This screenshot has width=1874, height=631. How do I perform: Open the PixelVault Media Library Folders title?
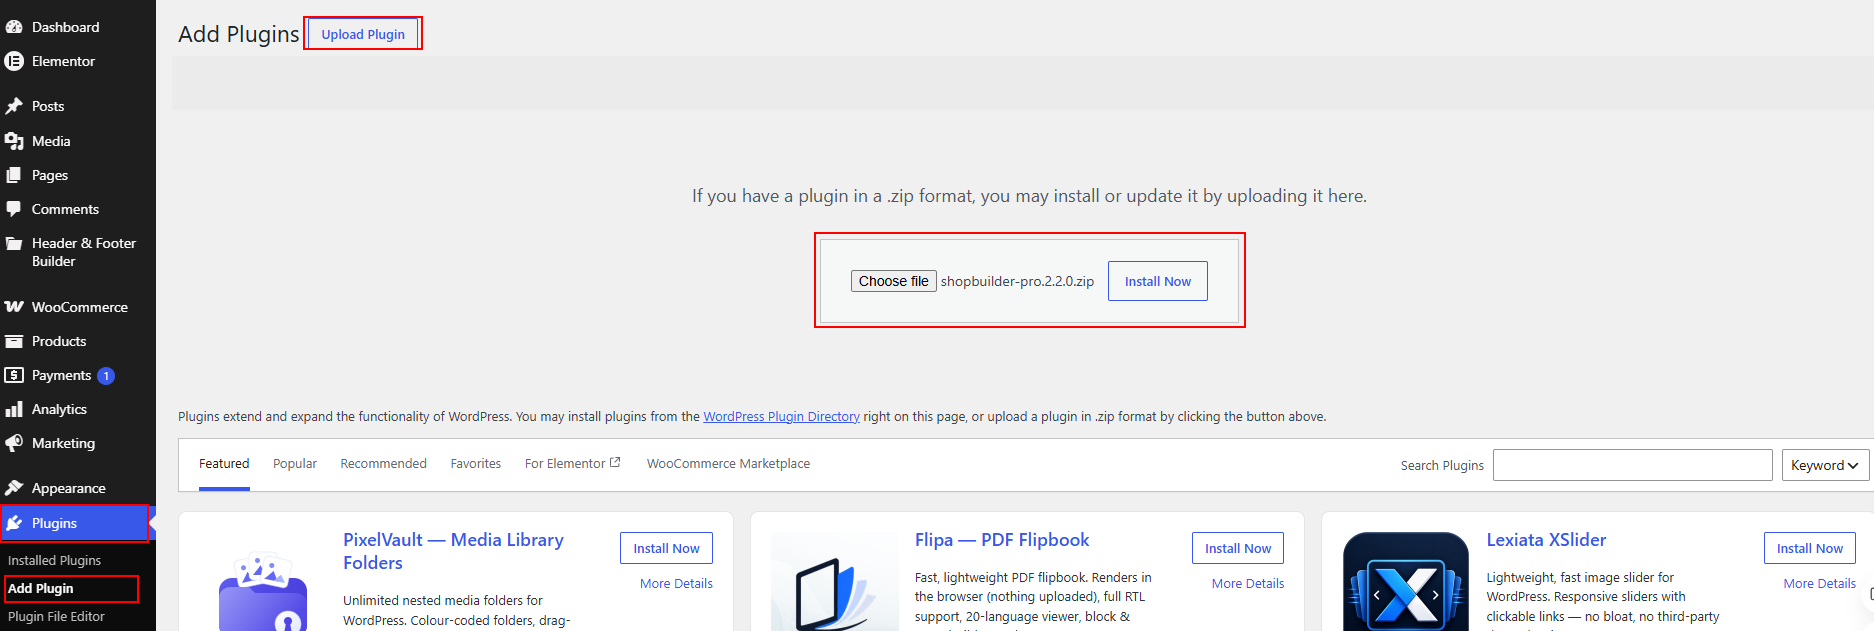(453, 551)
